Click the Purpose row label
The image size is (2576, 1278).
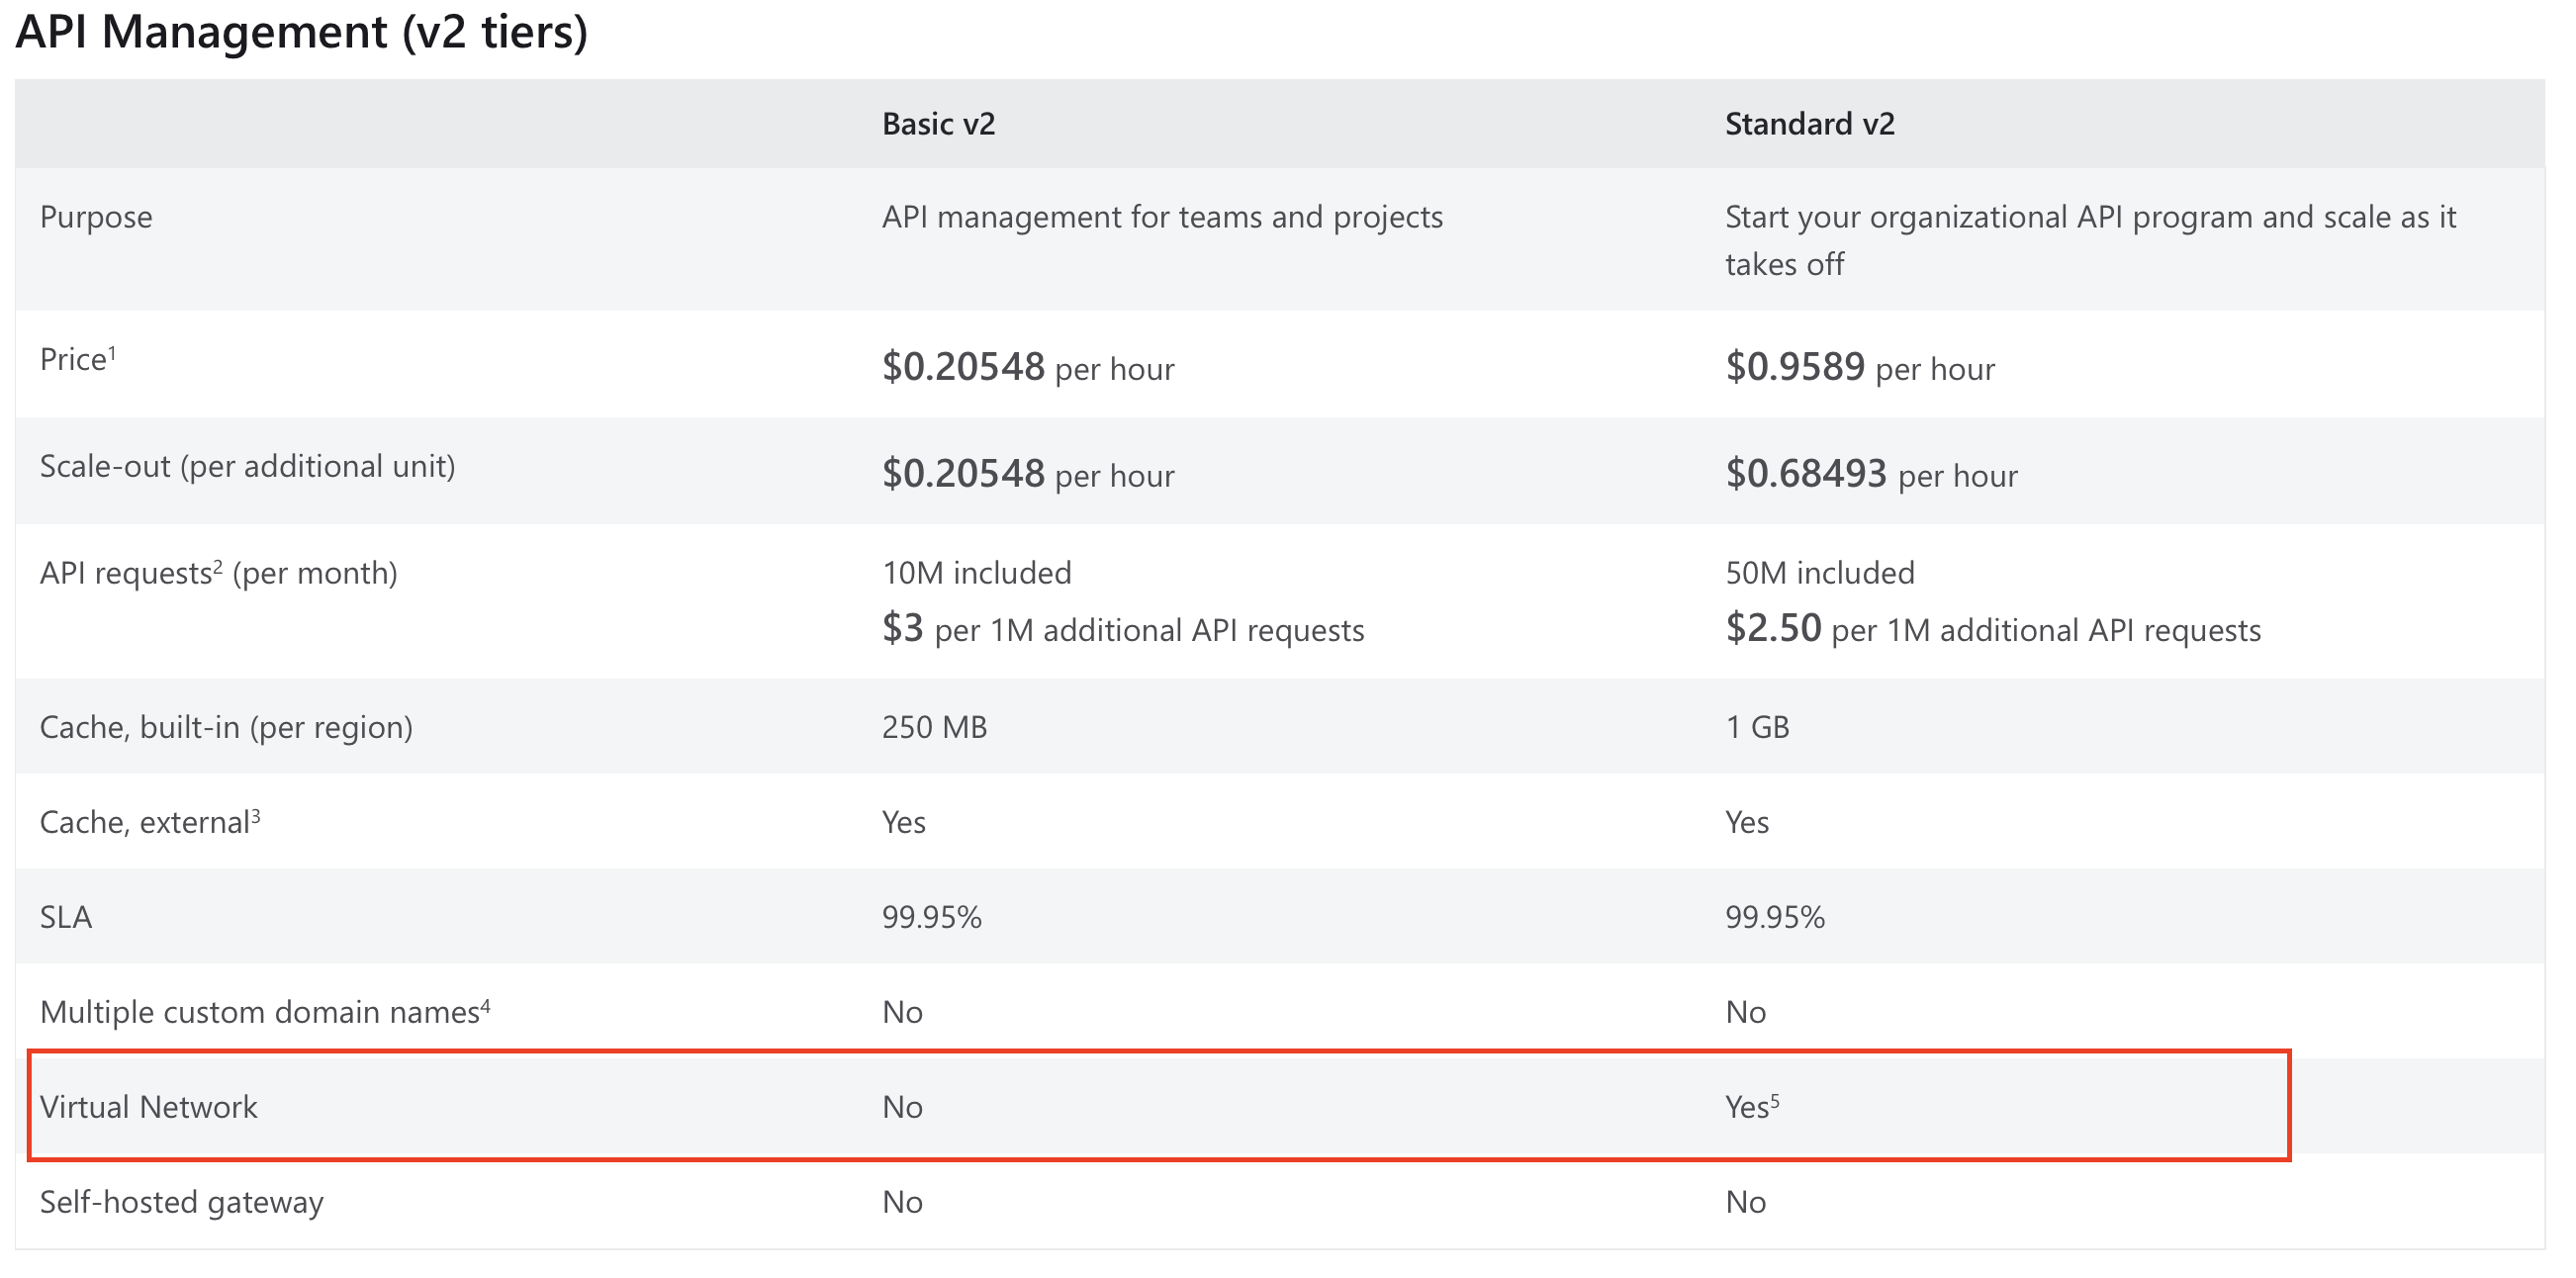96,217
